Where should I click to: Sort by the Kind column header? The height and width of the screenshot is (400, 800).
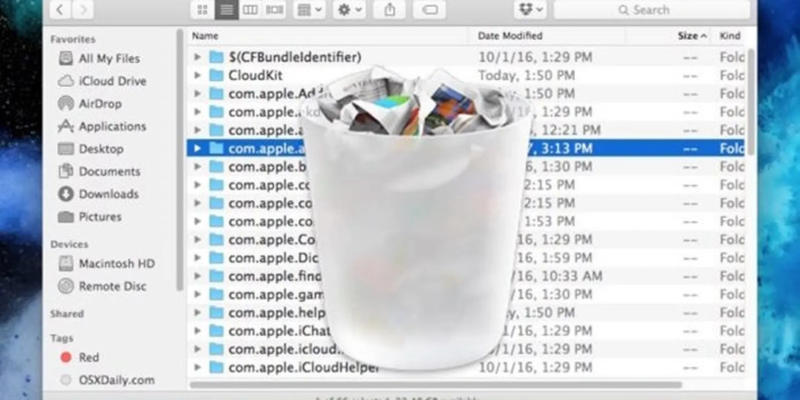[730, 36]
